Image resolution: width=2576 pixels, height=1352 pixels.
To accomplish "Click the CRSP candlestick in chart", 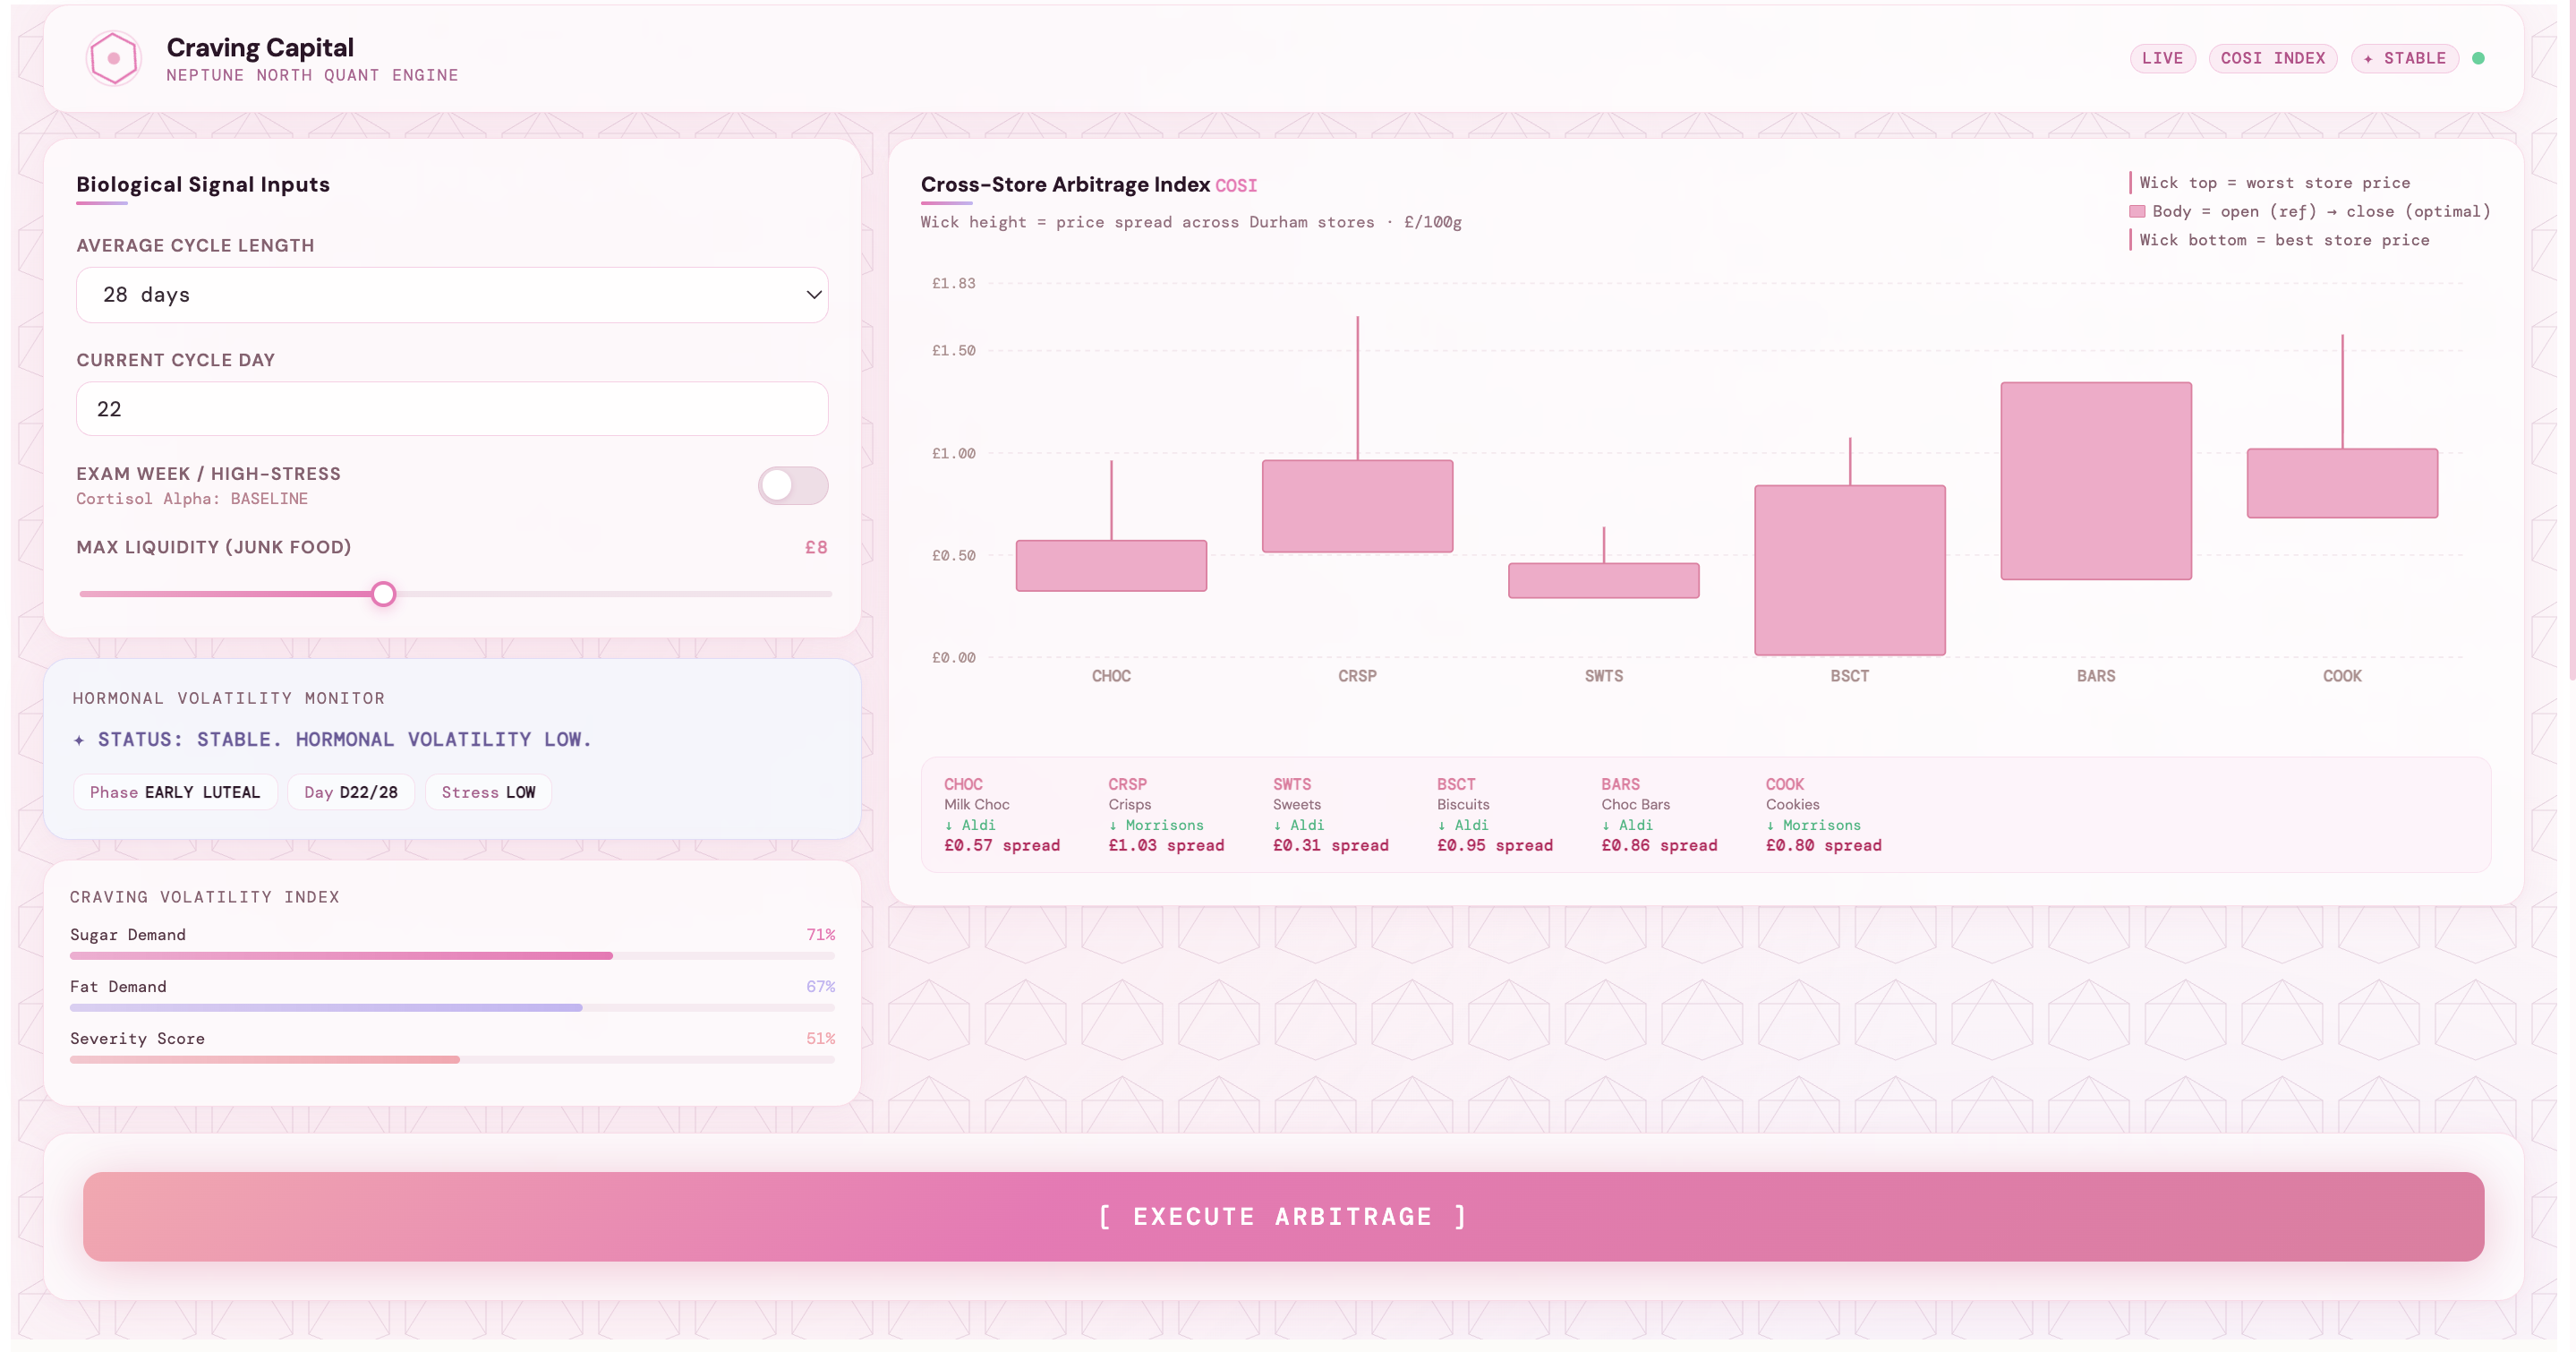I will [1357, 506].
